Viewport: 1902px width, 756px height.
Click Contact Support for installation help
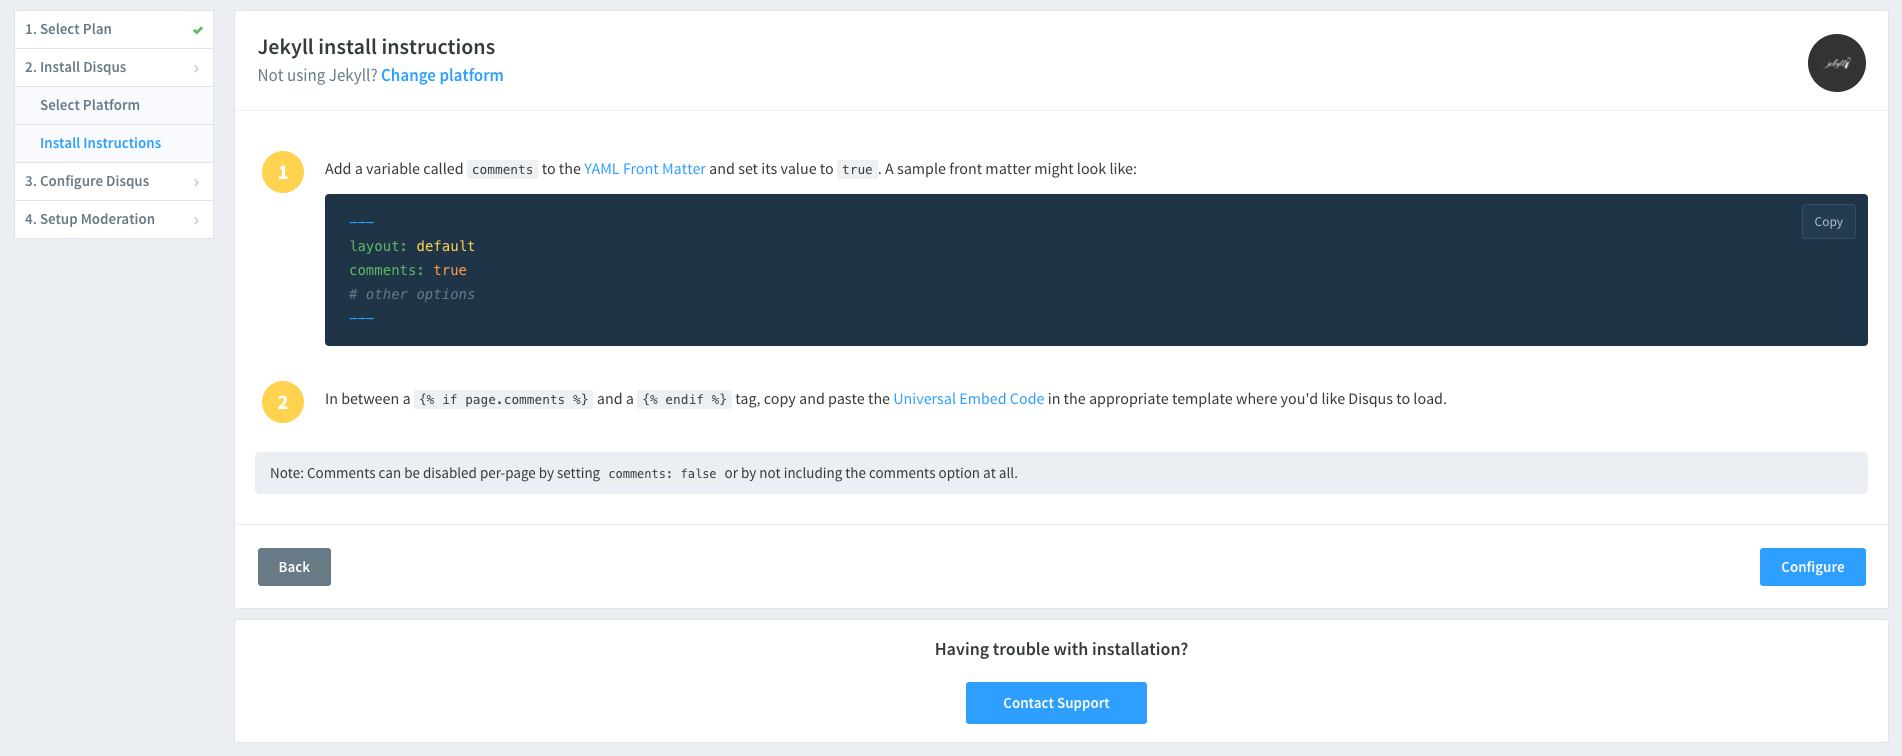pos(1056,702)
